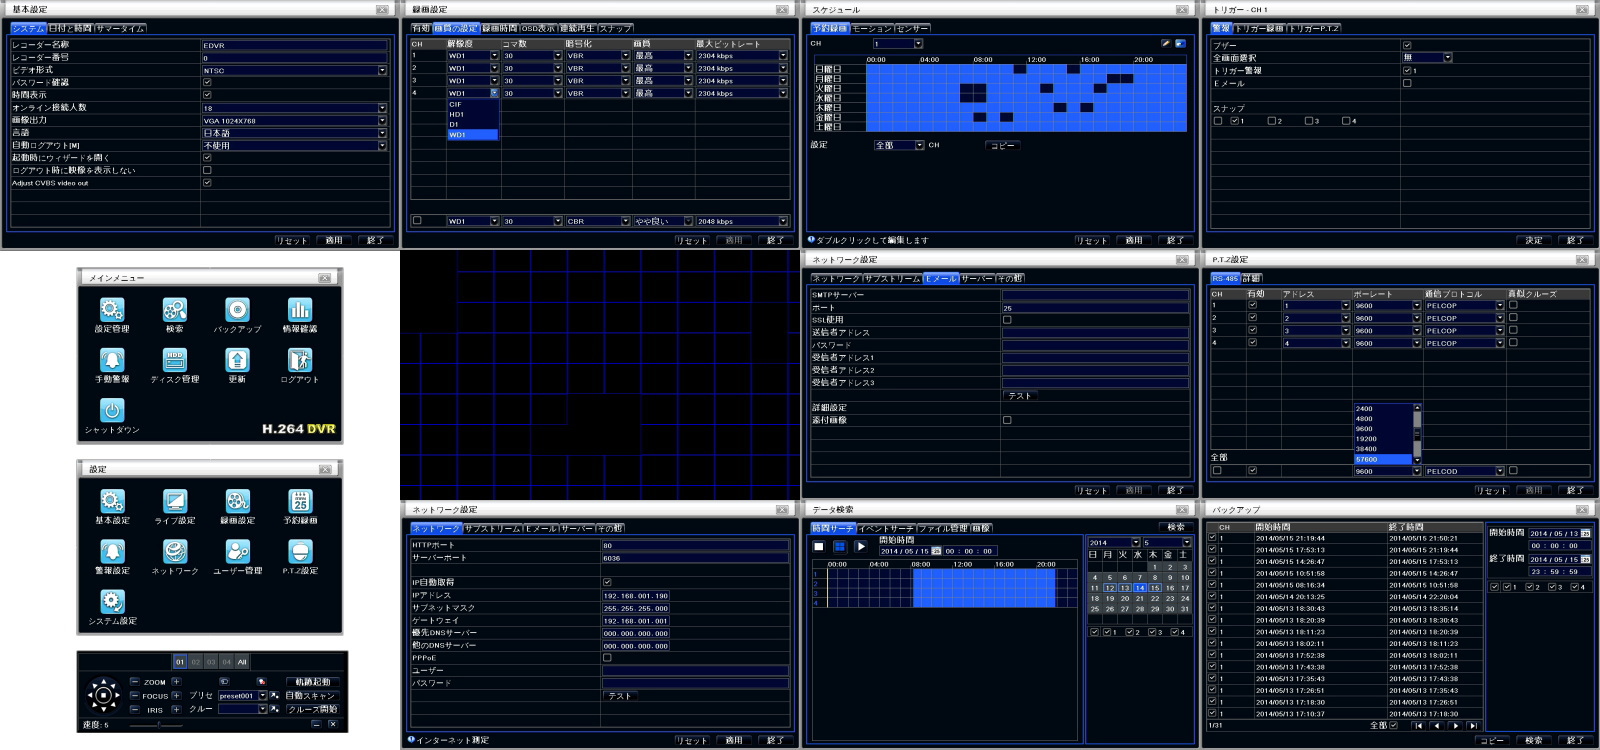
Task: Click the コピー button in スケジュール
Action: pos(1002,145)
